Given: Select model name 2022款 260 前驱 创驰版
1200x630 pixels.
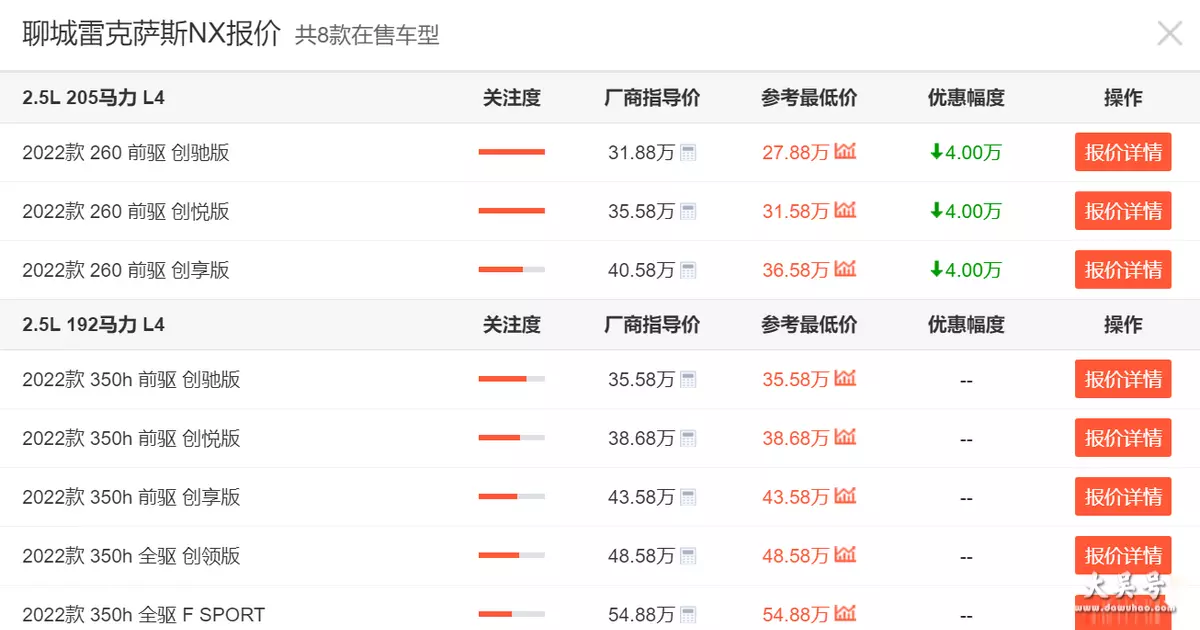Looking at the screenshot, I should click(126, 153).
